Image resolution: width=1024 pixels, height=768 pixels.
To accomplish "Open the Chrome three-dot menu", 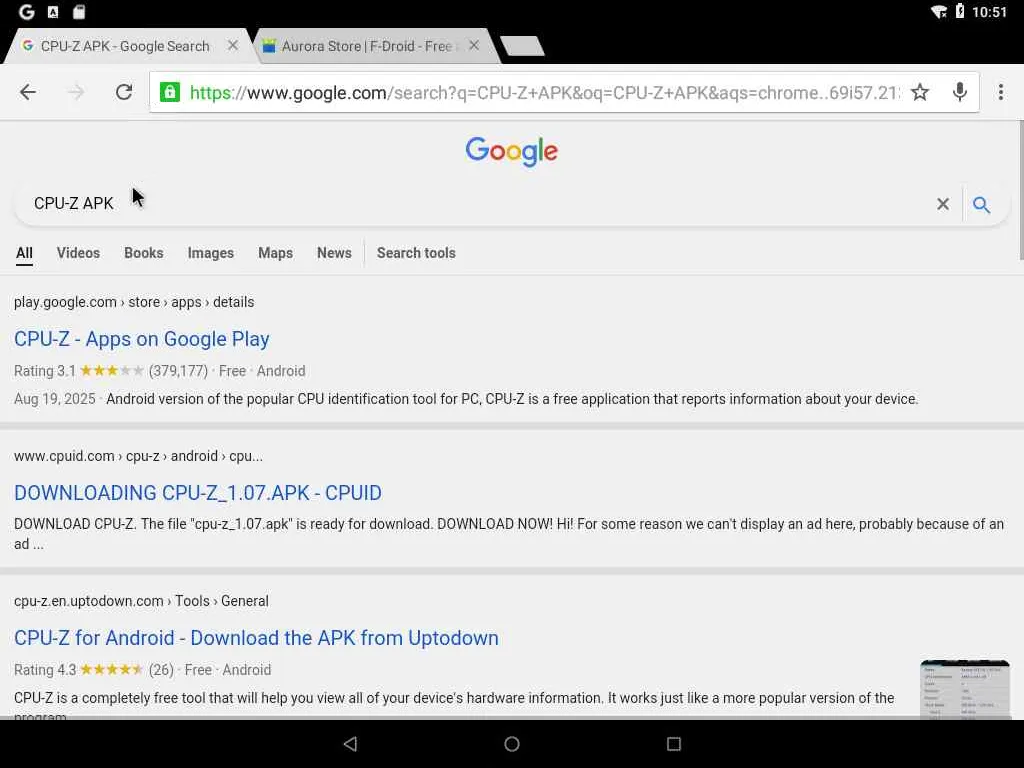I will (x=1000, y=92).
